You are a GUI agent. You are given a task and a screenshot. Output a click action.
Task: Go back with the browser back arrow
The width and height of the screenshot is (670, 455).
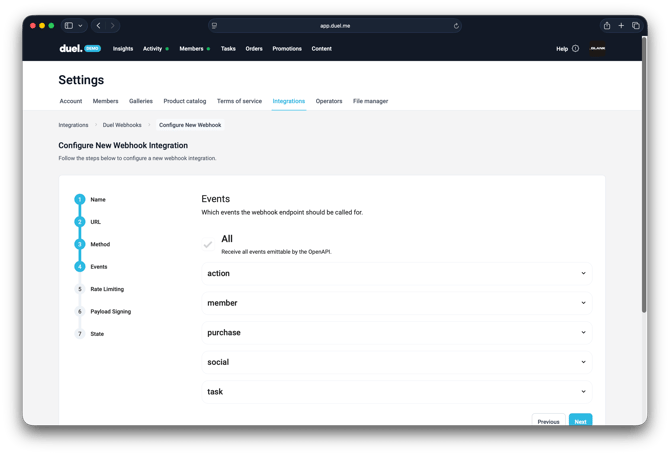point(98,26)
